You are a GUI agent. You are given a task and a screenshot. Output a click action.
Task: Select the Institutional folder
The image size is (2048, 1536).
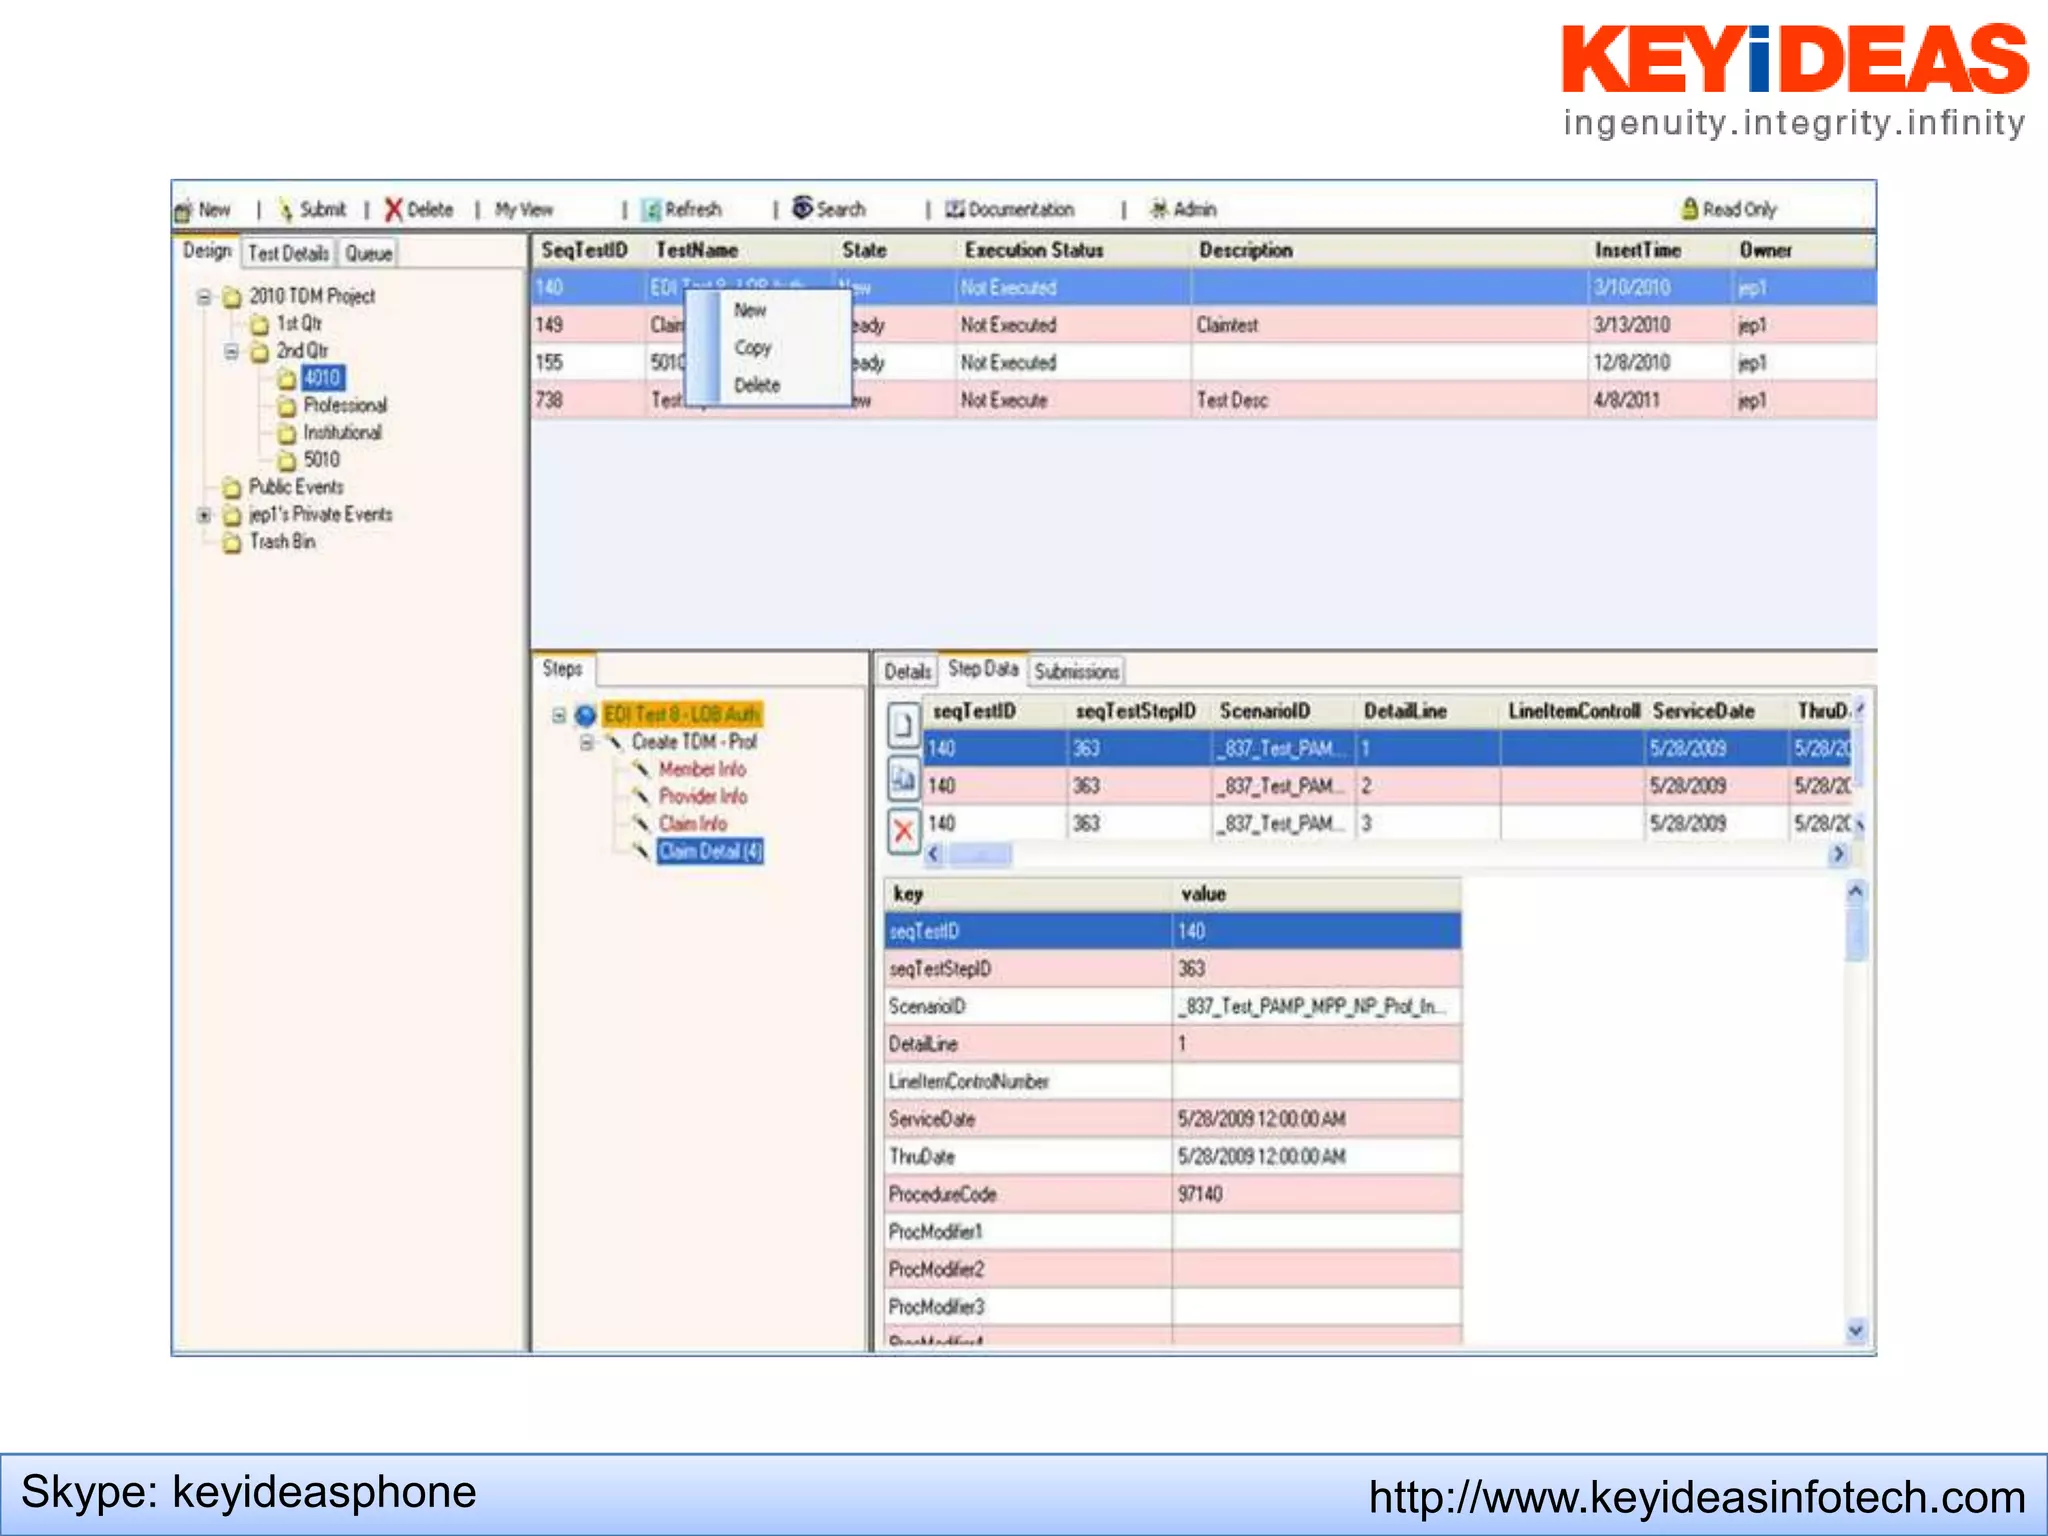[x=342, y=432]
